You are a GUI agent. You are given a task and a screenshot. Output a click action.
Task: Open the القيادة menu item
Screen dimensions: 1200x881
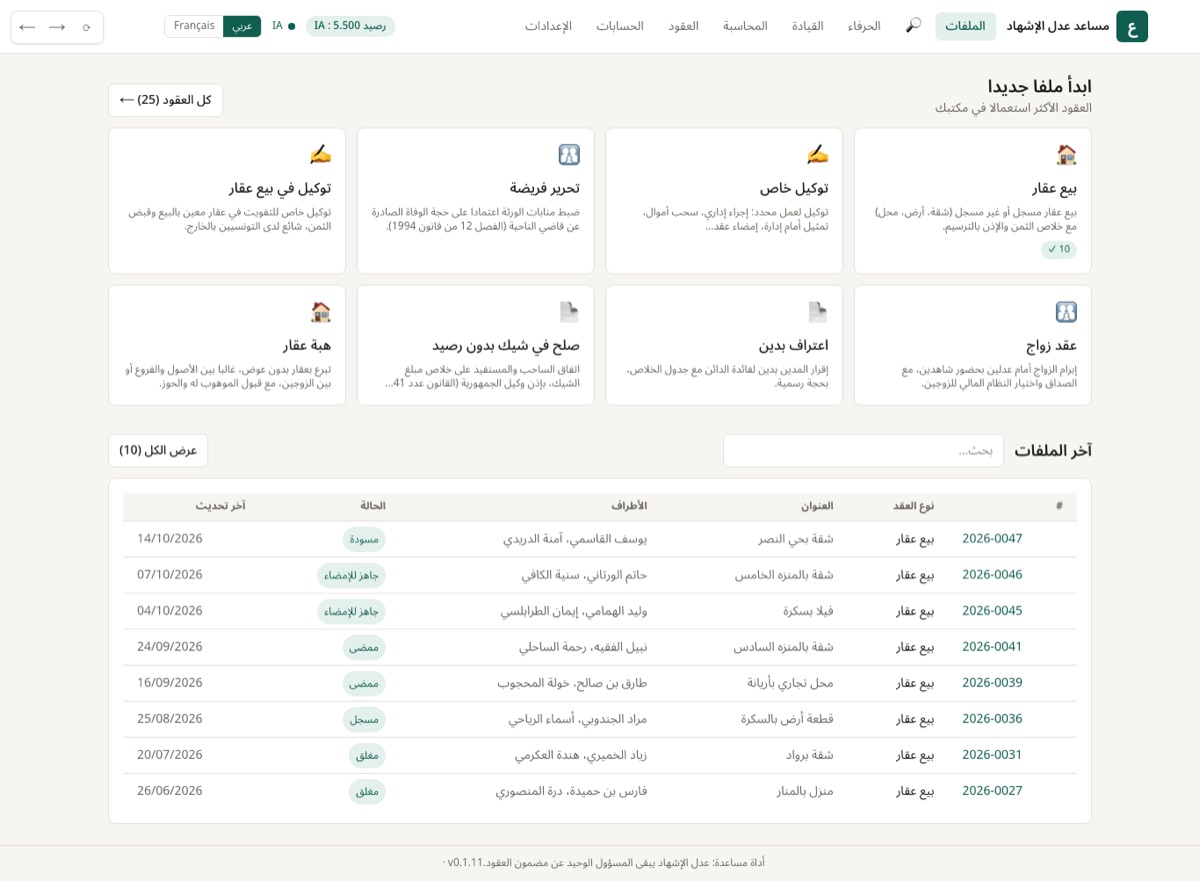[808, 26]
